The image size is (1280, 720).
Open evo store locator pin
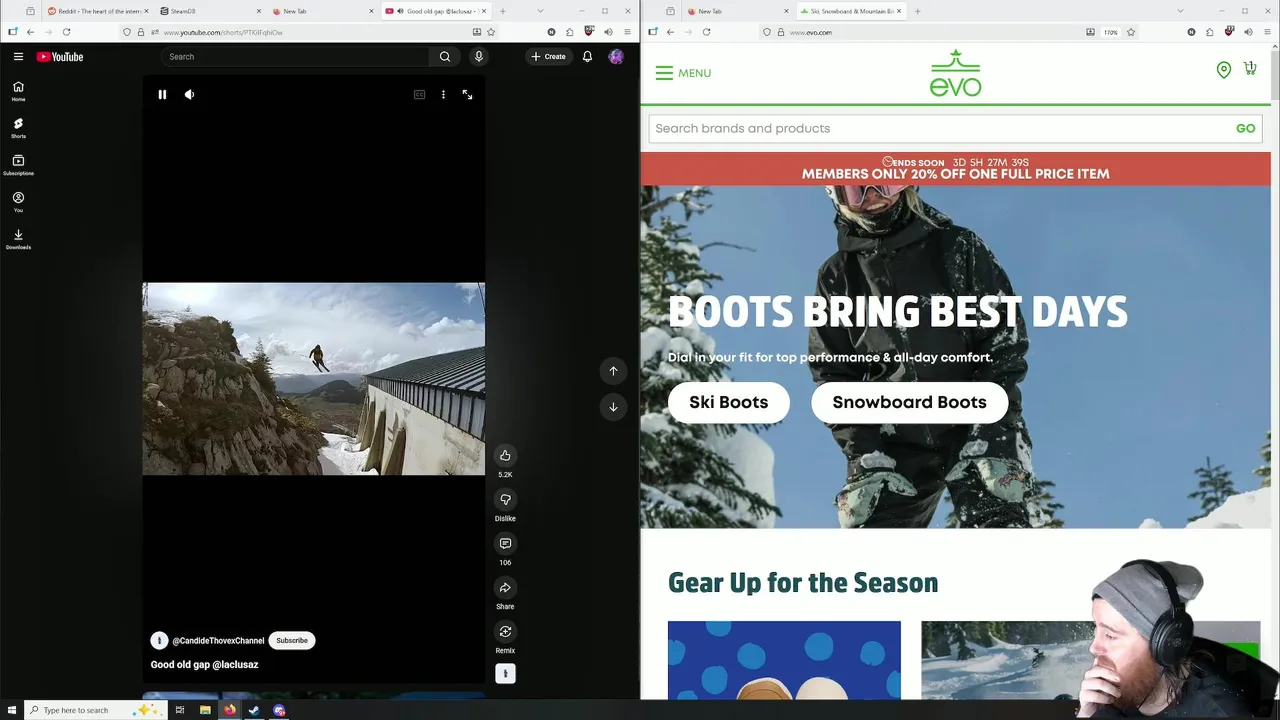click(1224, 70)
